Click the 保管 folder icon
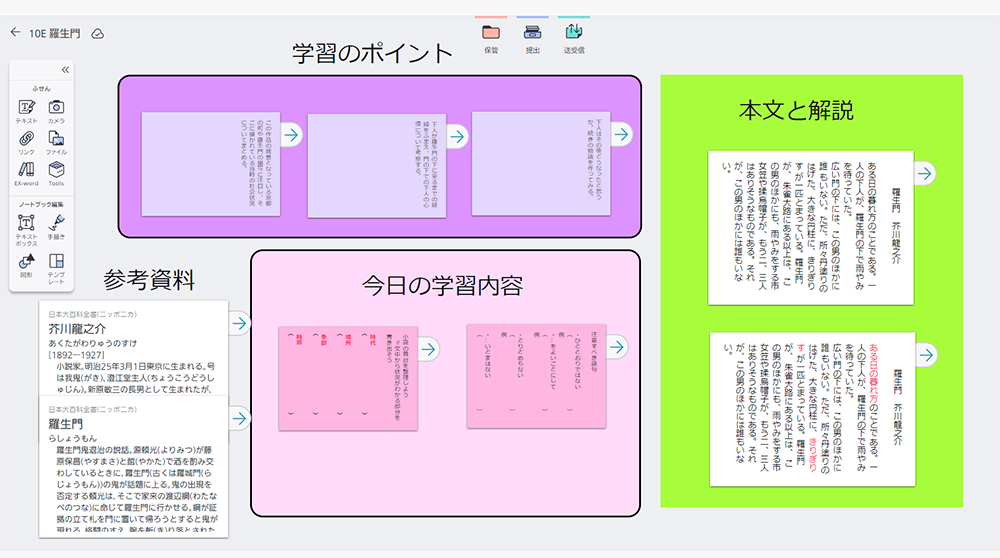This screenshot has width=1000, height=558. (x=491, y=38)
